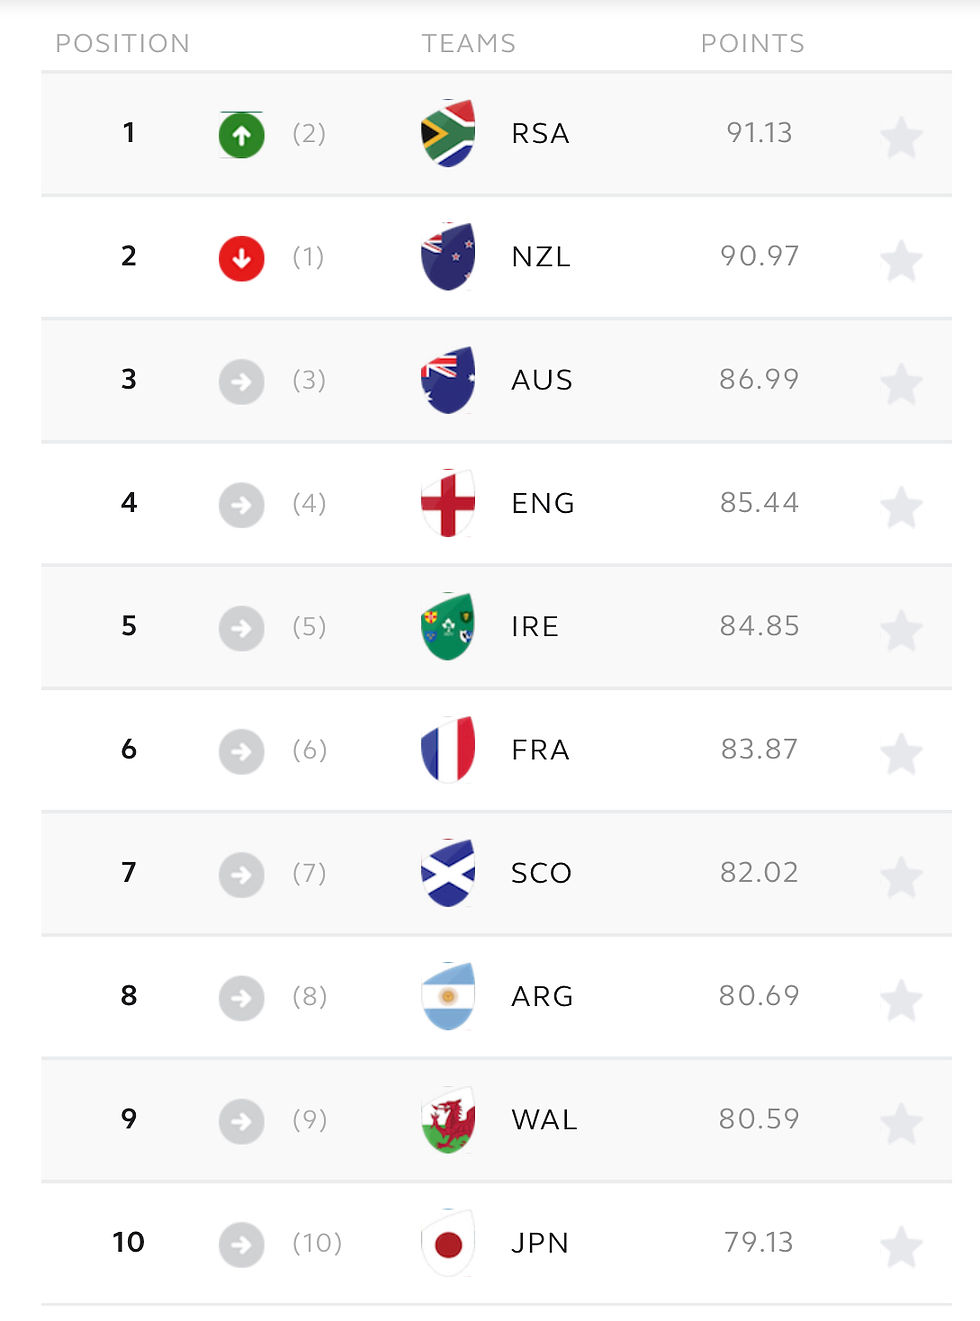Click the England flag icon
980x1321 pixels.
tap(448, 503)
